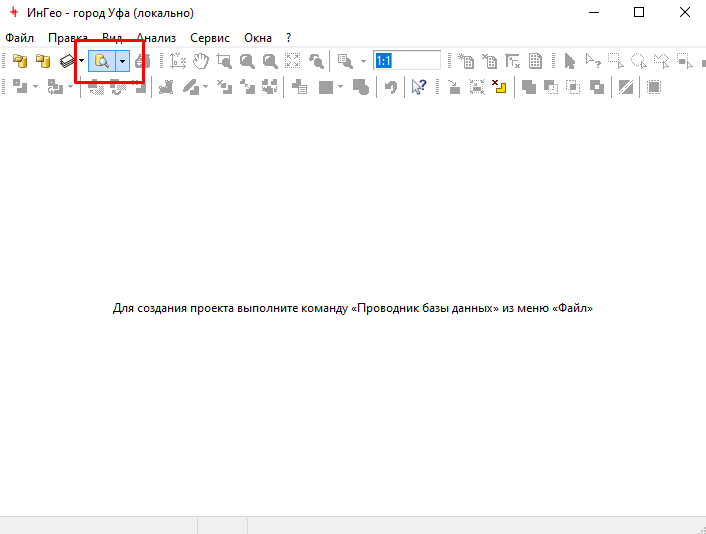Image resolution: width=706 pixels, height=534 pixels.
Task: Click the intersect dashed squares icon
Action: point(574,87)
